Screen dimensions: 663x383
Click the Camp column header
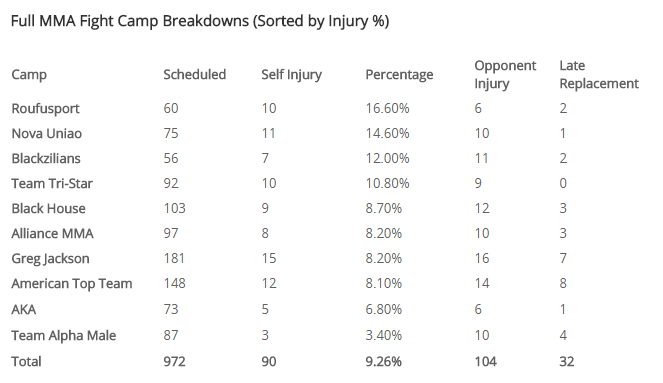(29, 75)
